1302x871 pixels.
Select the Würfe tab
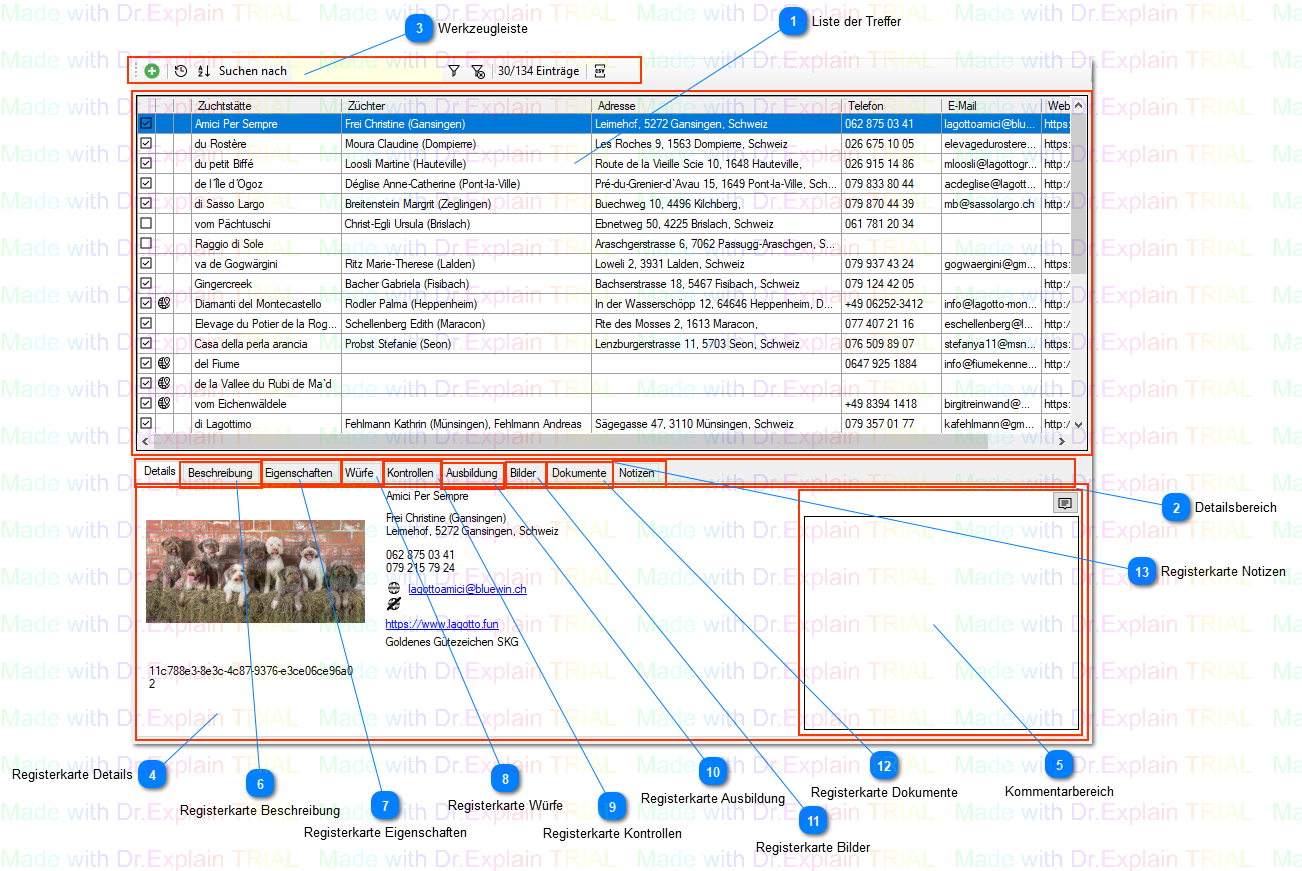click(x=360, y=473)
